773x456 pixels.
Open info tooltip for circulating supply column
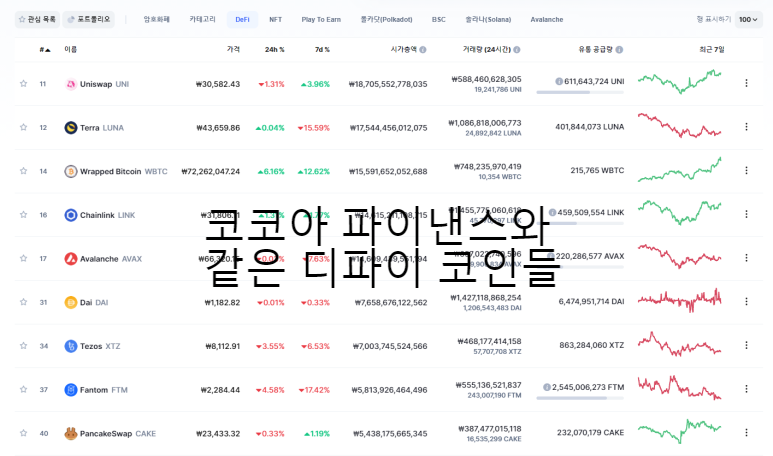(x=619, y=50)
